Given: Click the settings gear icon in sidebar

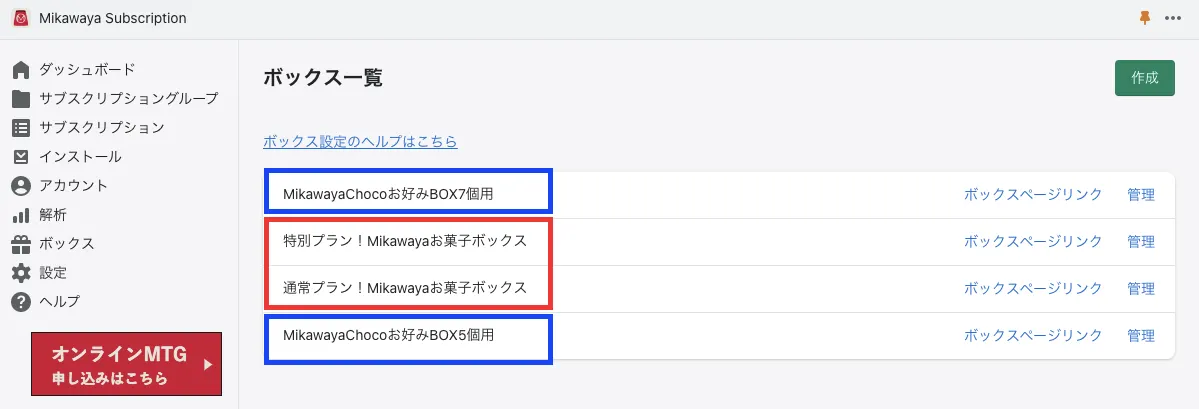Looking at the screenshot, I should (21, 273).
